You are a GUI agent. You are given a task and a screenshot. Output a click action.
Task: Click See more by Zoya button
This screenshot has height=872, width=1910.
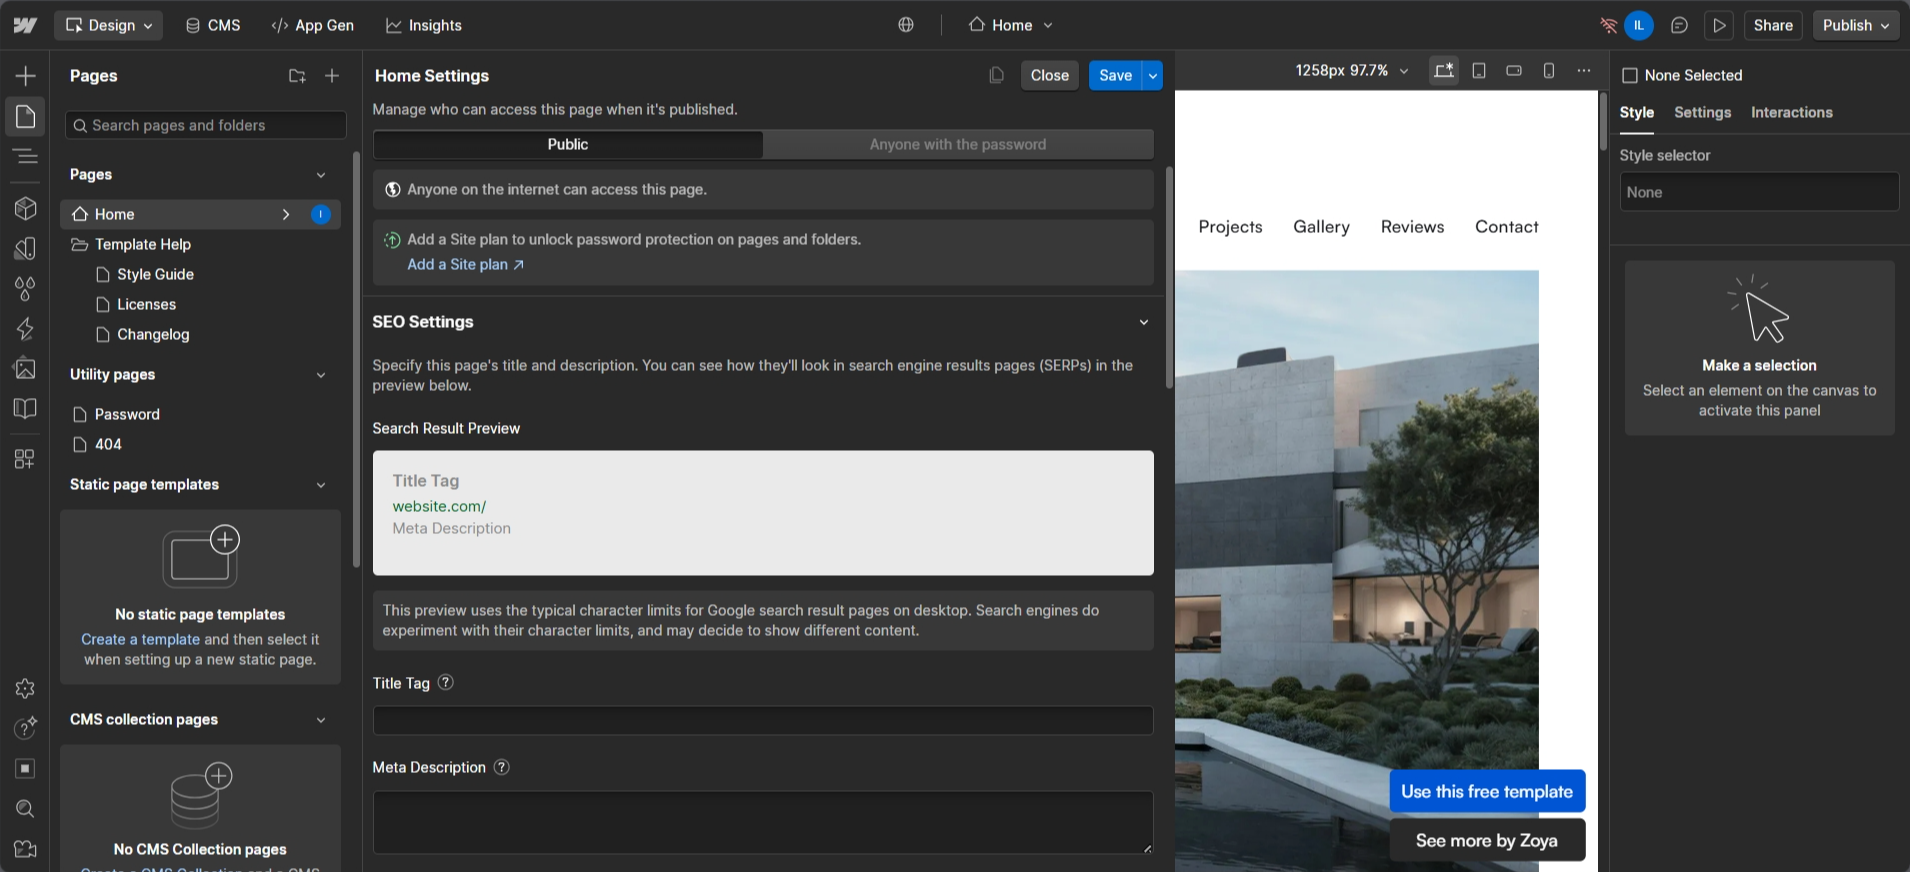click(x=1487, y=840)
